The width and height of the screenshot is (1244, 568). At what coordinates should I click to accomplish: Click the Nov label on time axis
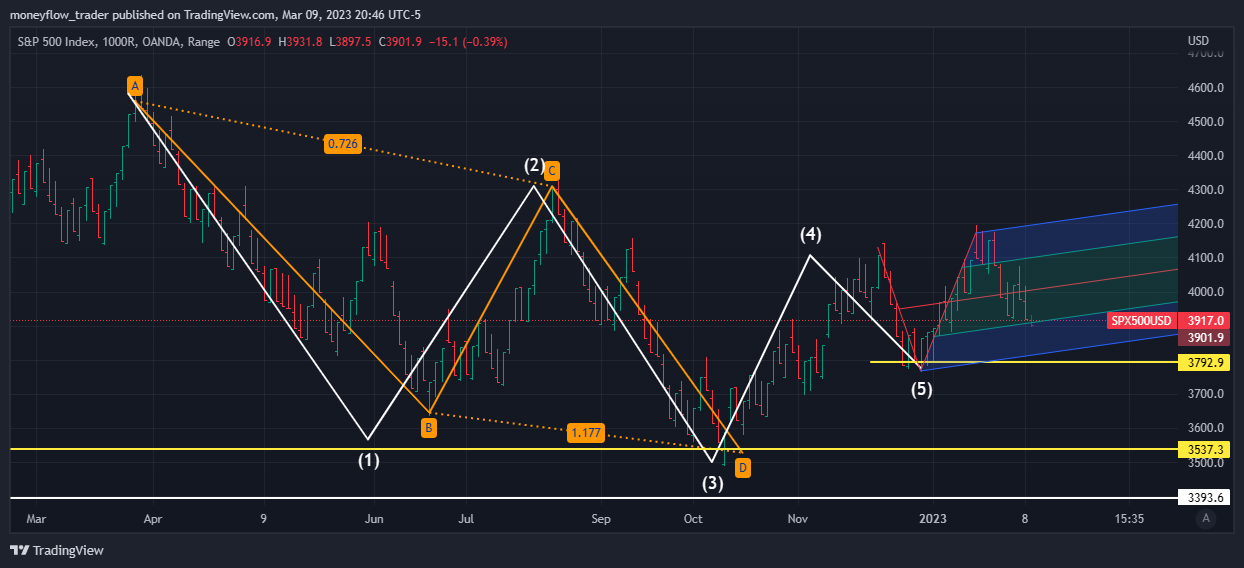click(797, 519)
